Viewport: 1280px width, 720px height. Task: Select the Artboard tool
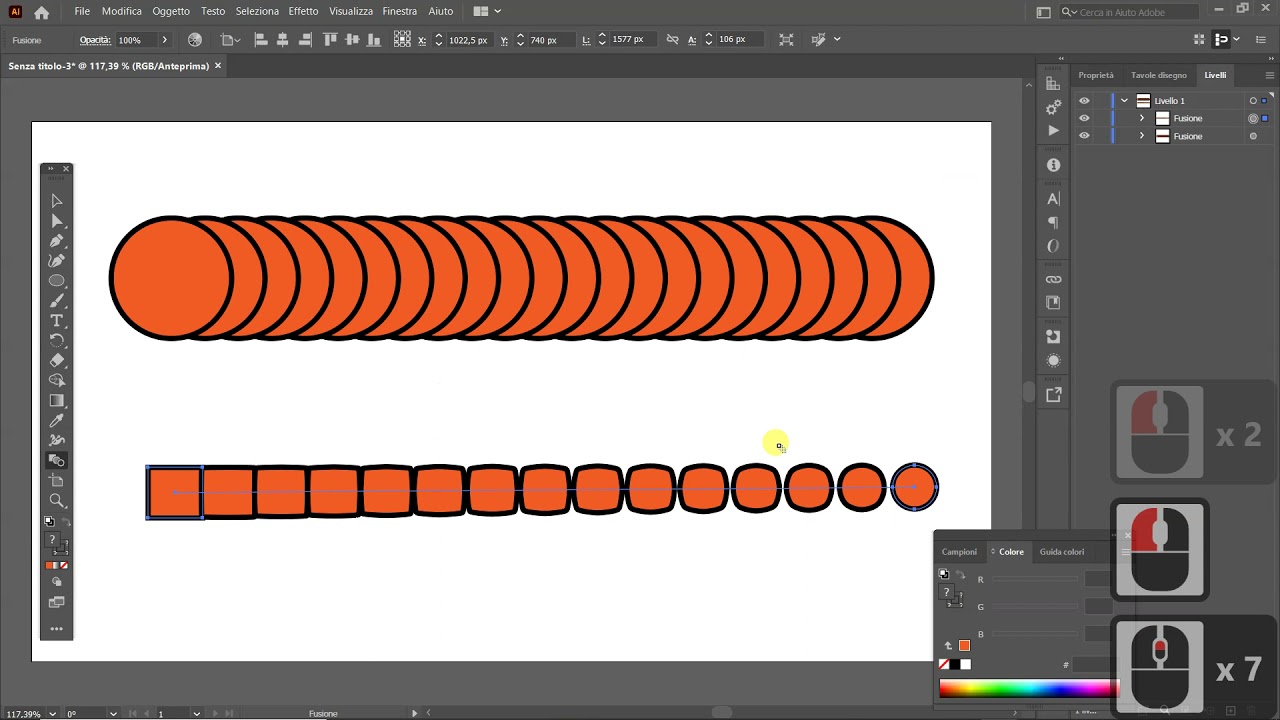[57, 481]
